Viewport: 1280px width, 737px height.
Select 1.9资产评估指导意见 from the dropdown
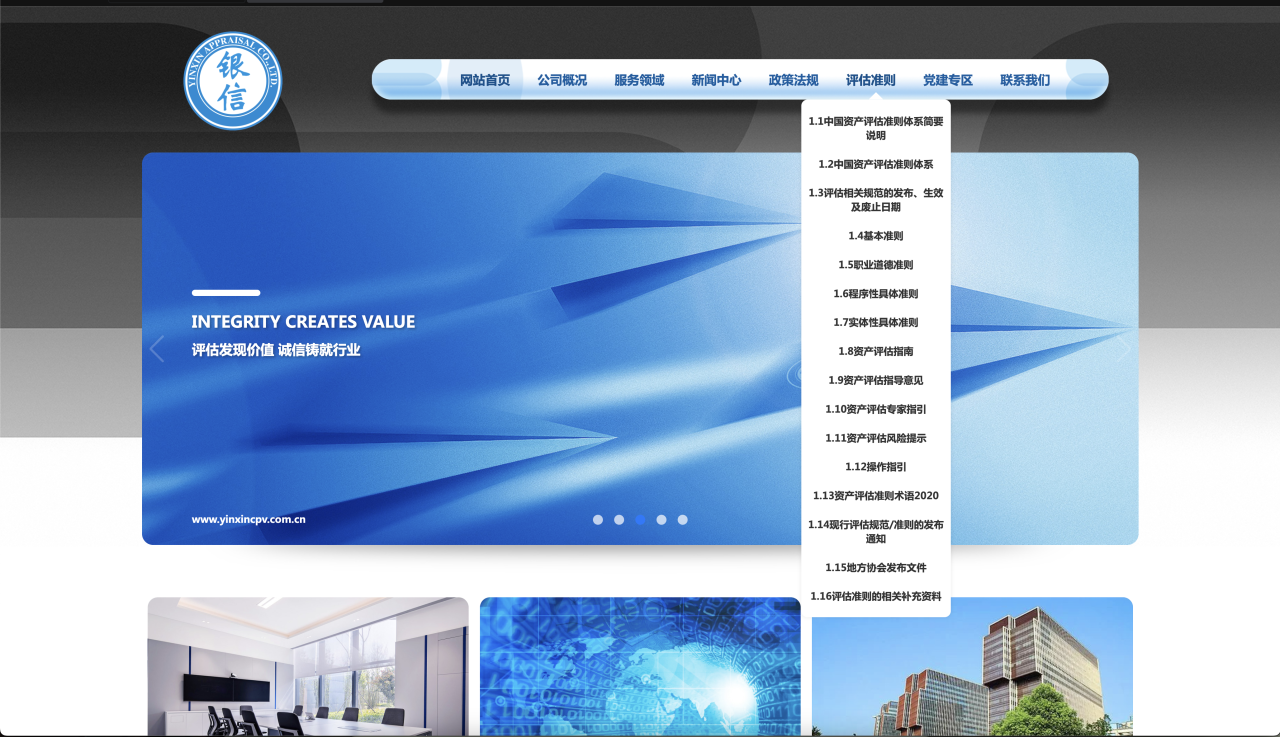pos(876,380)
